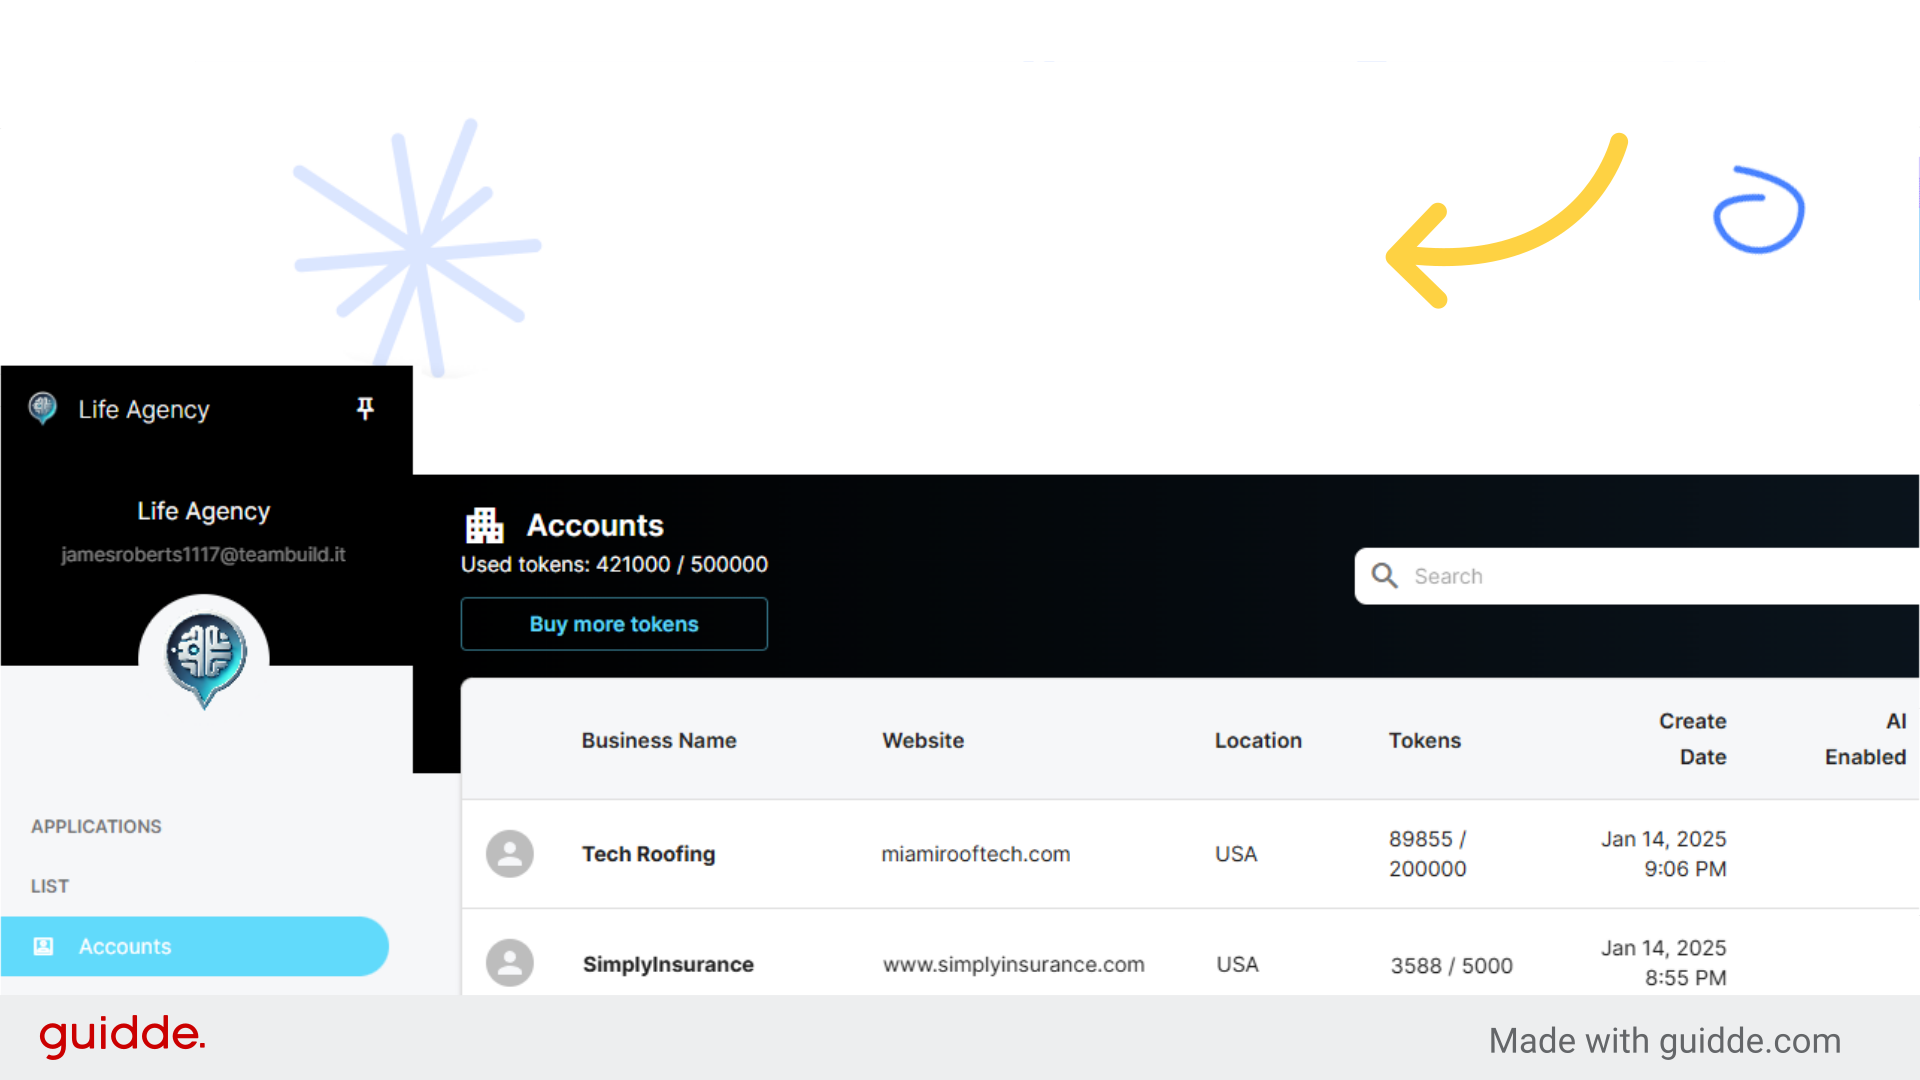Viewport: 1920px width, 1080px height.
Task: Click the Buy more tokens button
Action: coord(613,623)
